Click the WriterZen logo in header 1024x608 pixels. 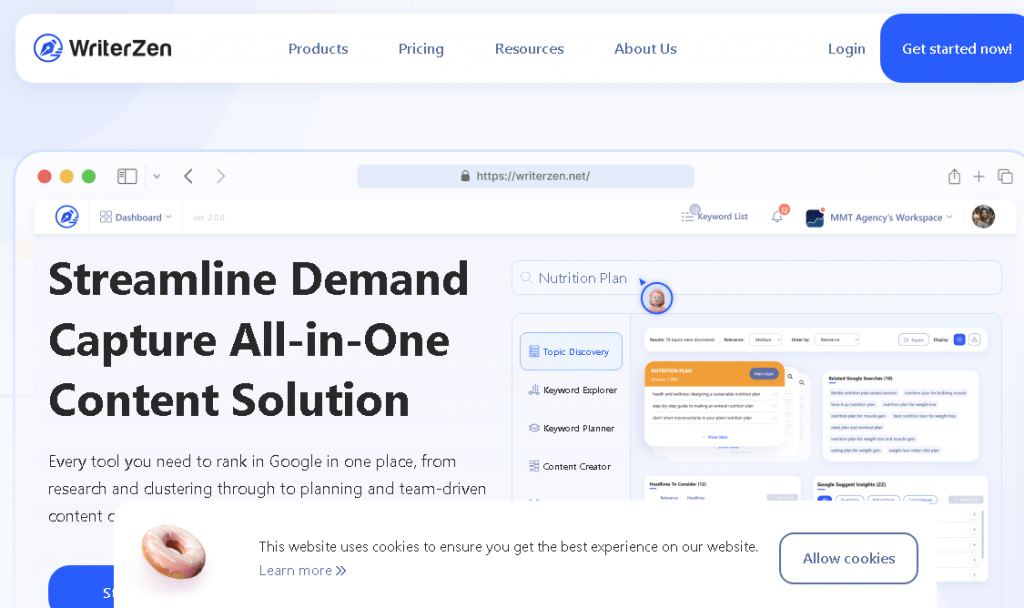pyautogui.click(x=103, y=48)
